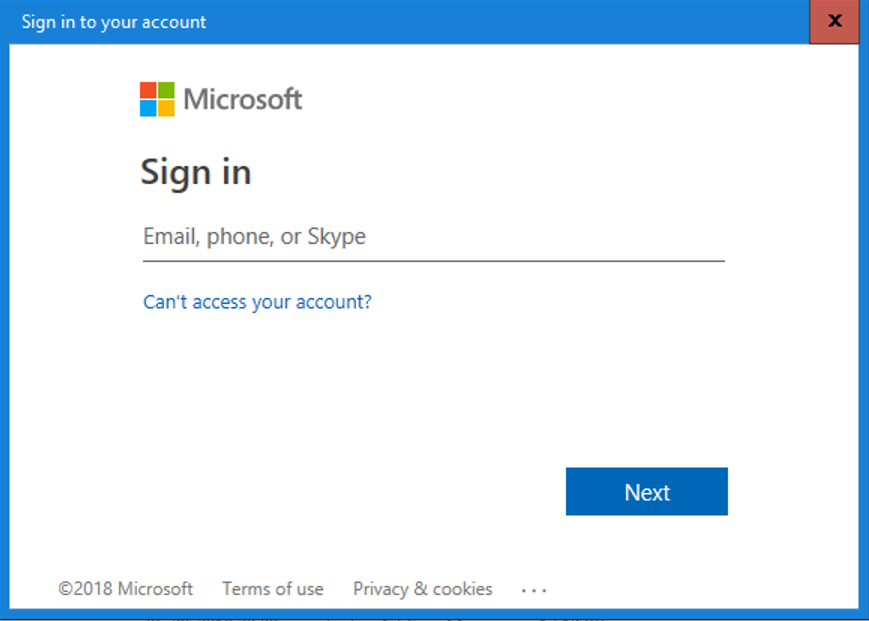Focus the Email, phone, or Skype field

click(x=433, y=237)
